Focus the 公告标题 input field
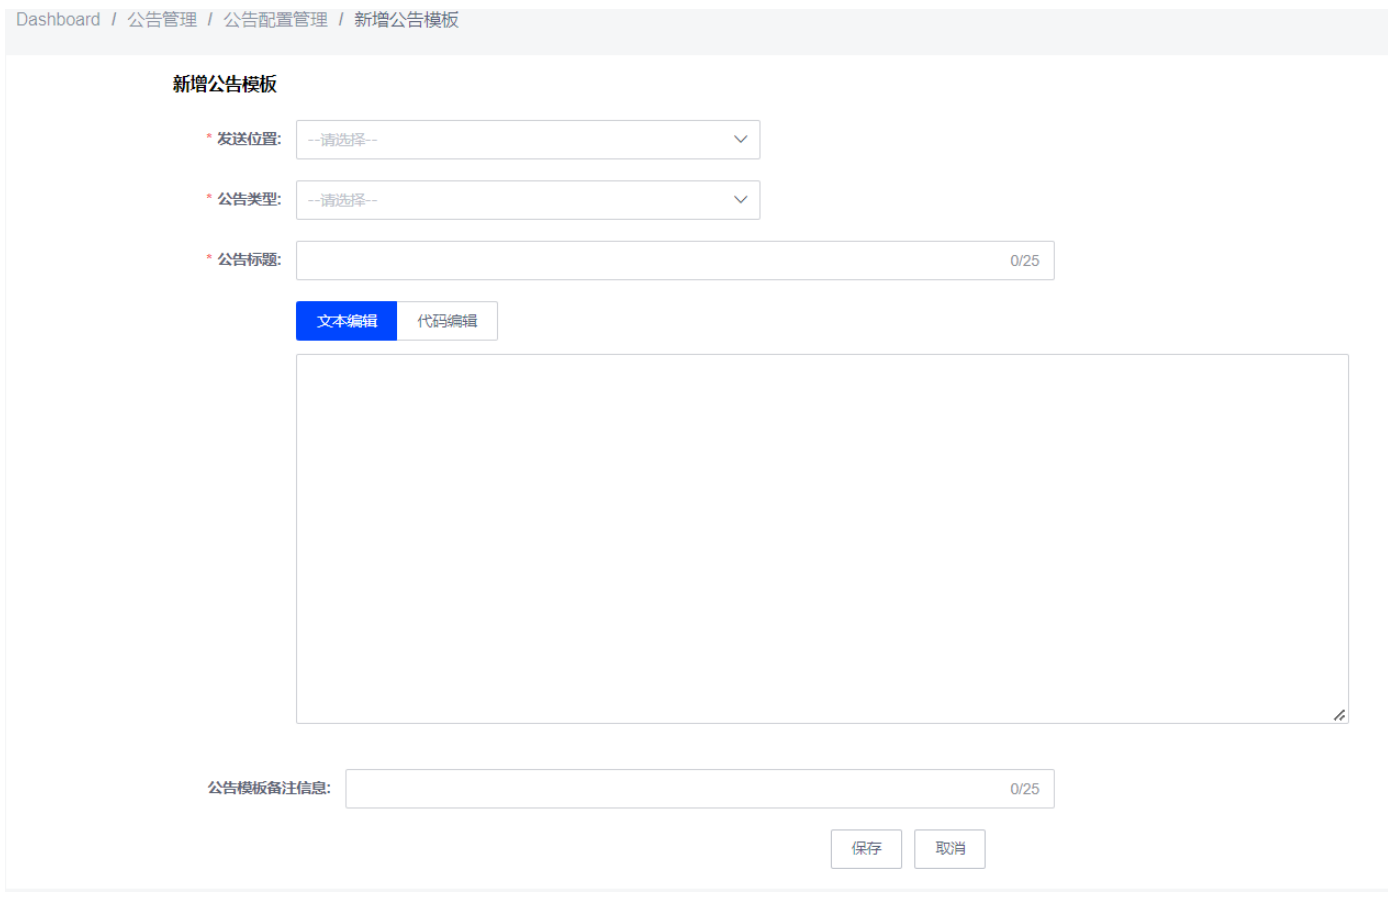The image size is (1388, 908). click(x=674, y=260)
